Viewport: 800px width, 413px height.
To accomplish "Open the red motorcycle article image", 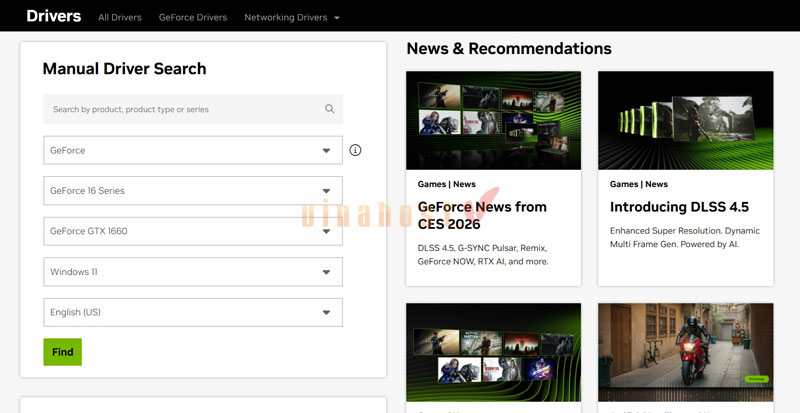I will (x=686, y=352).
